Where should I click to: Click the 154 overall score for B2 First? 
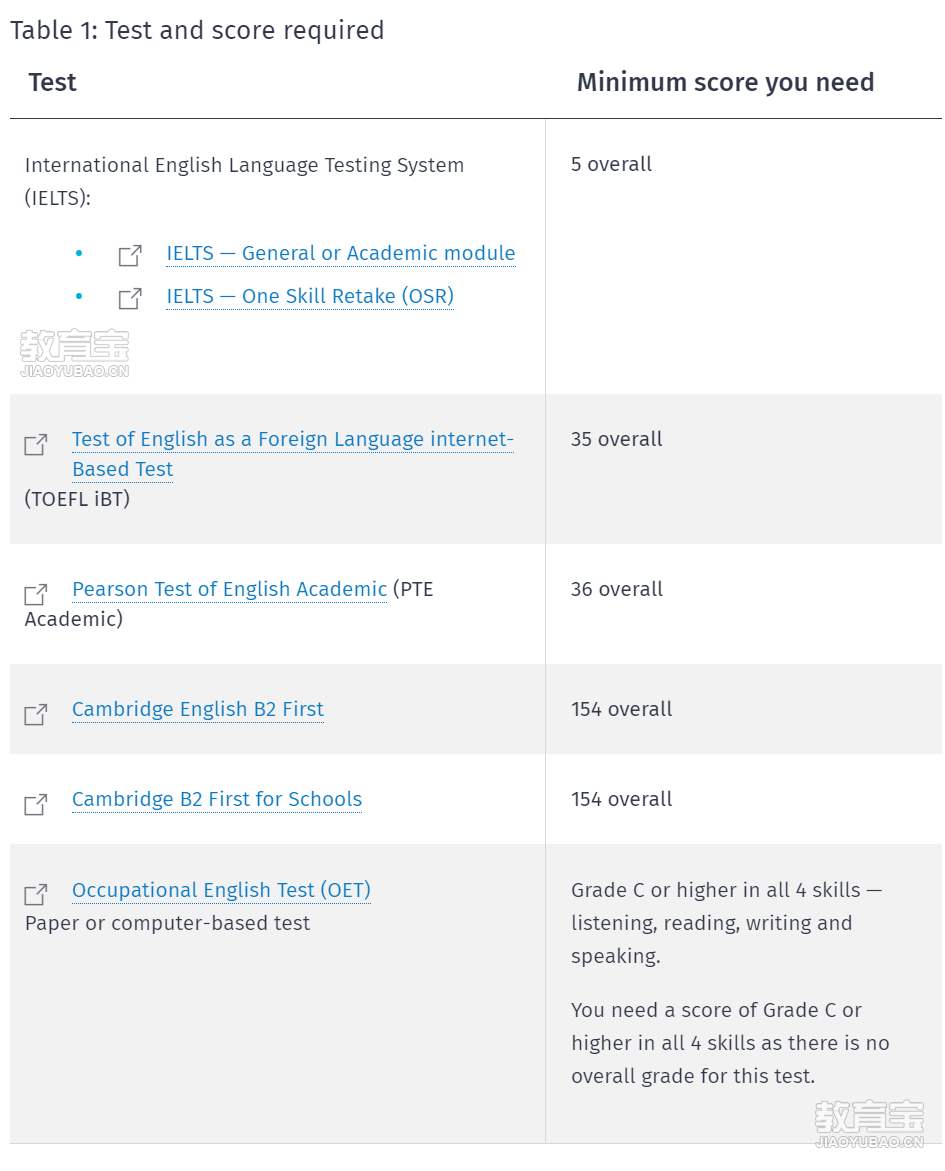[622, 709]
